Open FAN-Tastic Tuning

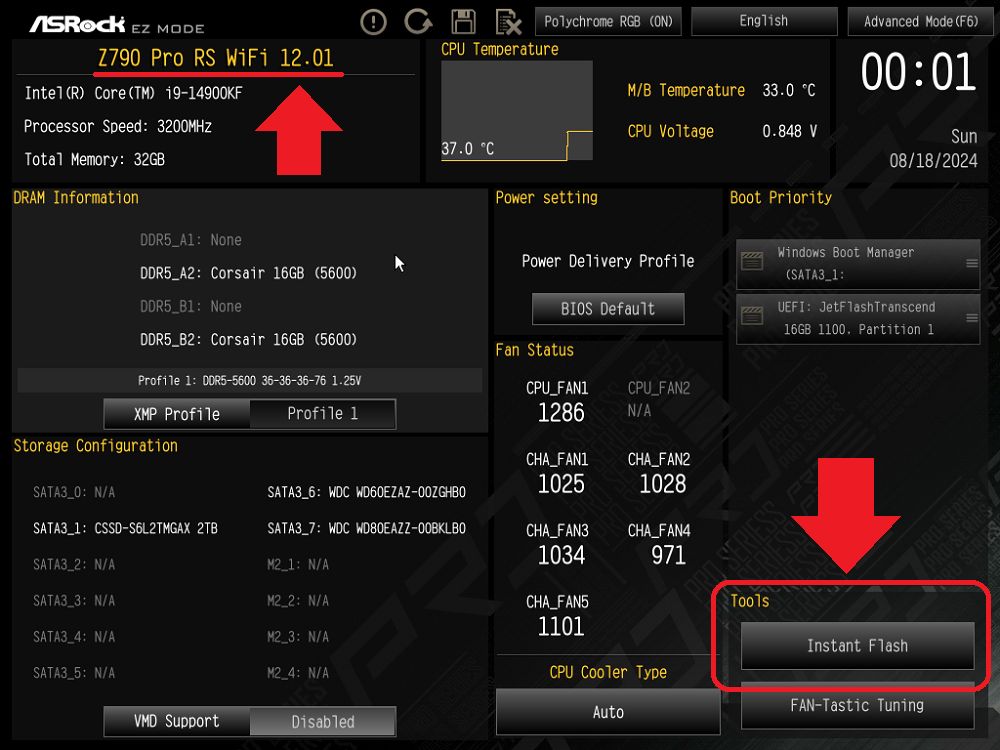857,705
